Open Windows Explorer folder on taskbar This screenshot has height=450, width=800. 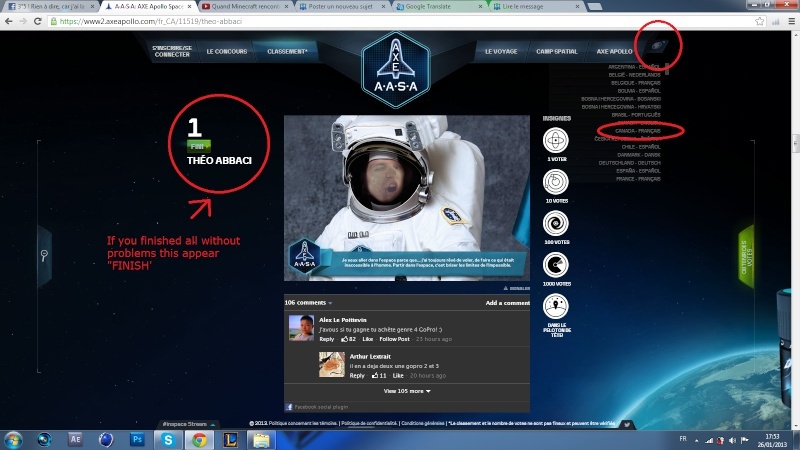pyautogui.click(x=261, y=440)
